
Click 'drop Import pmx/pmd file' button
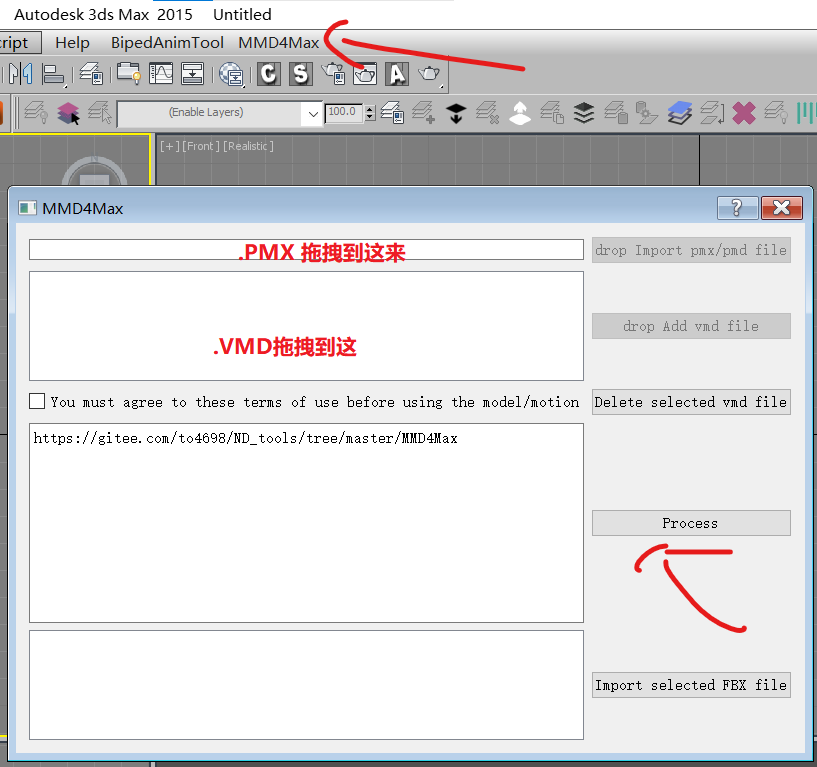click(691, 250)
